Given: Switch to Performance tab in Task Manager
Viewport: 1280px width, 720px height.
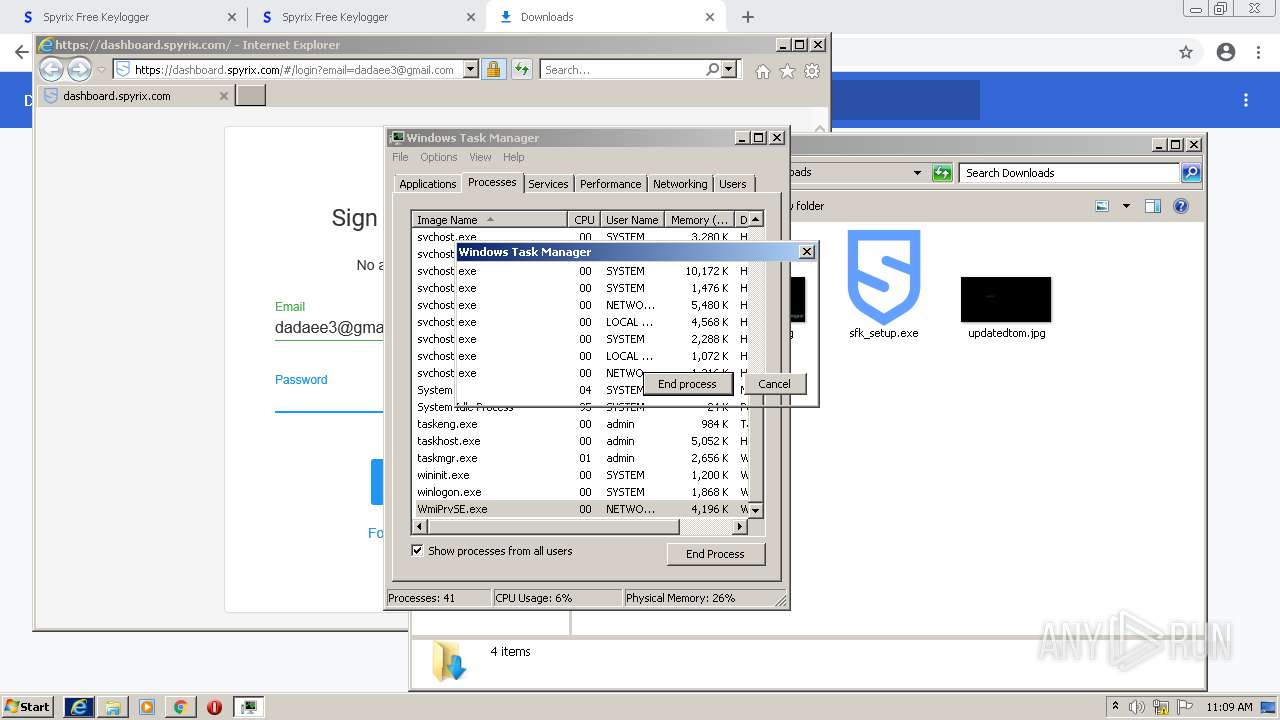Looking at the screenshot, I should click(610, 184).
